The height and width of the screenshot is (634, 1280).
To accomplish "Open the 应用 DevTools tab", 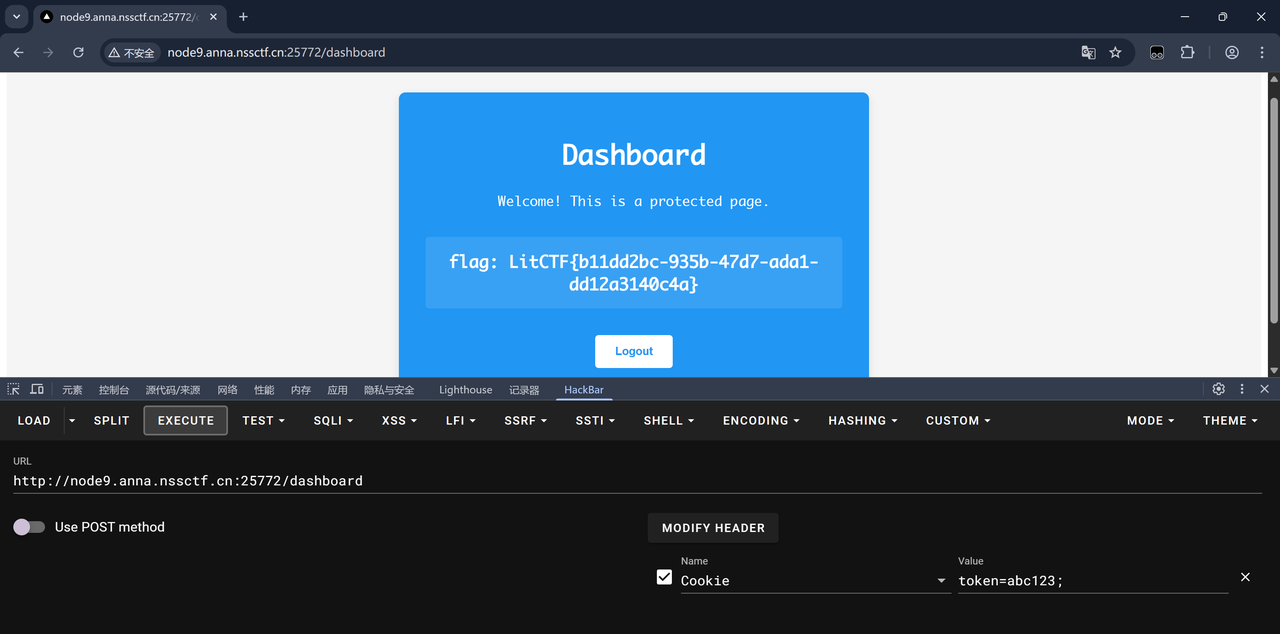I will tap(338, 390).
